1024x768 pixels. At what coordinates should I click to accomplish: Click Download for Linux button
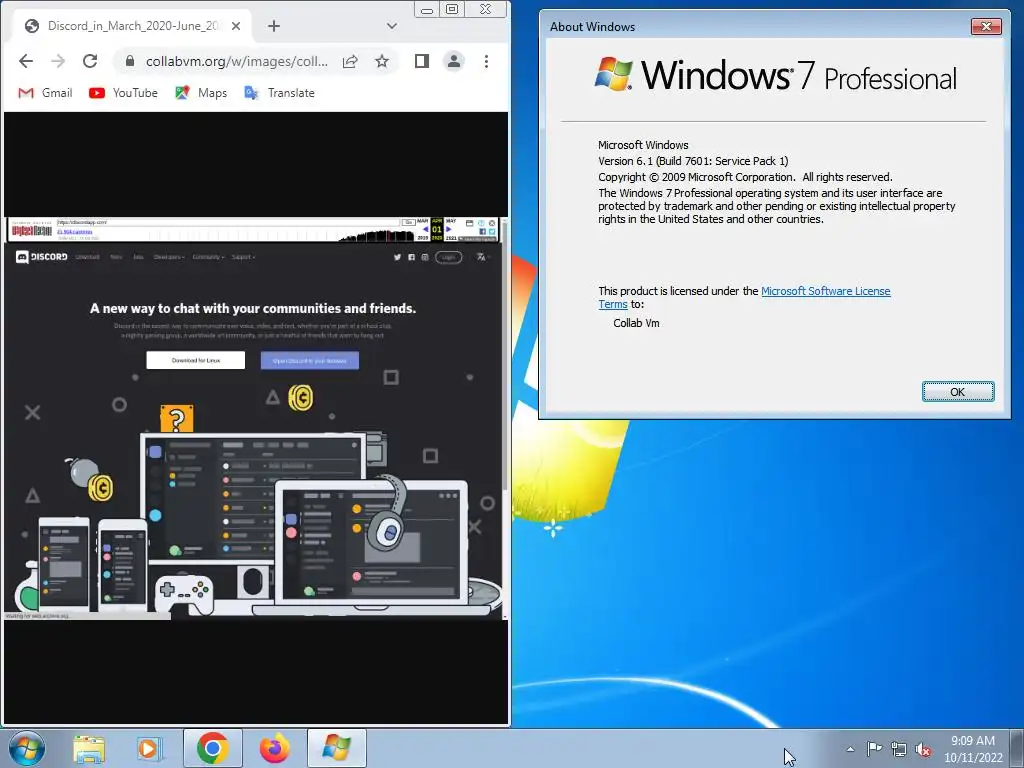(x=196, y=360)
